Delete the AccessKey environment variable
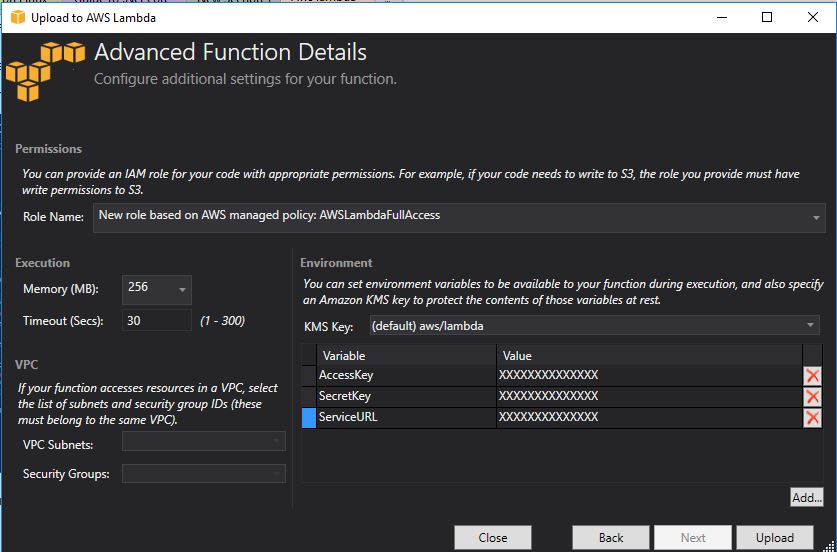Image resolution: width=837 pixels, height=552 pixels. point(812,376)
